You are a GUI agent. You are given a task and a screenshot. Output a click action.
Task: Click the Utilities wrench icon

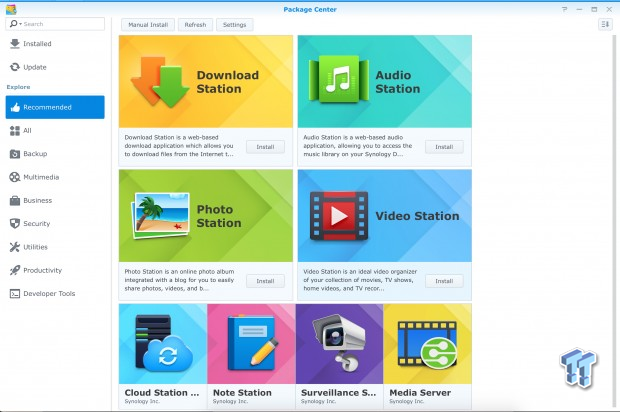coord(15,247)
